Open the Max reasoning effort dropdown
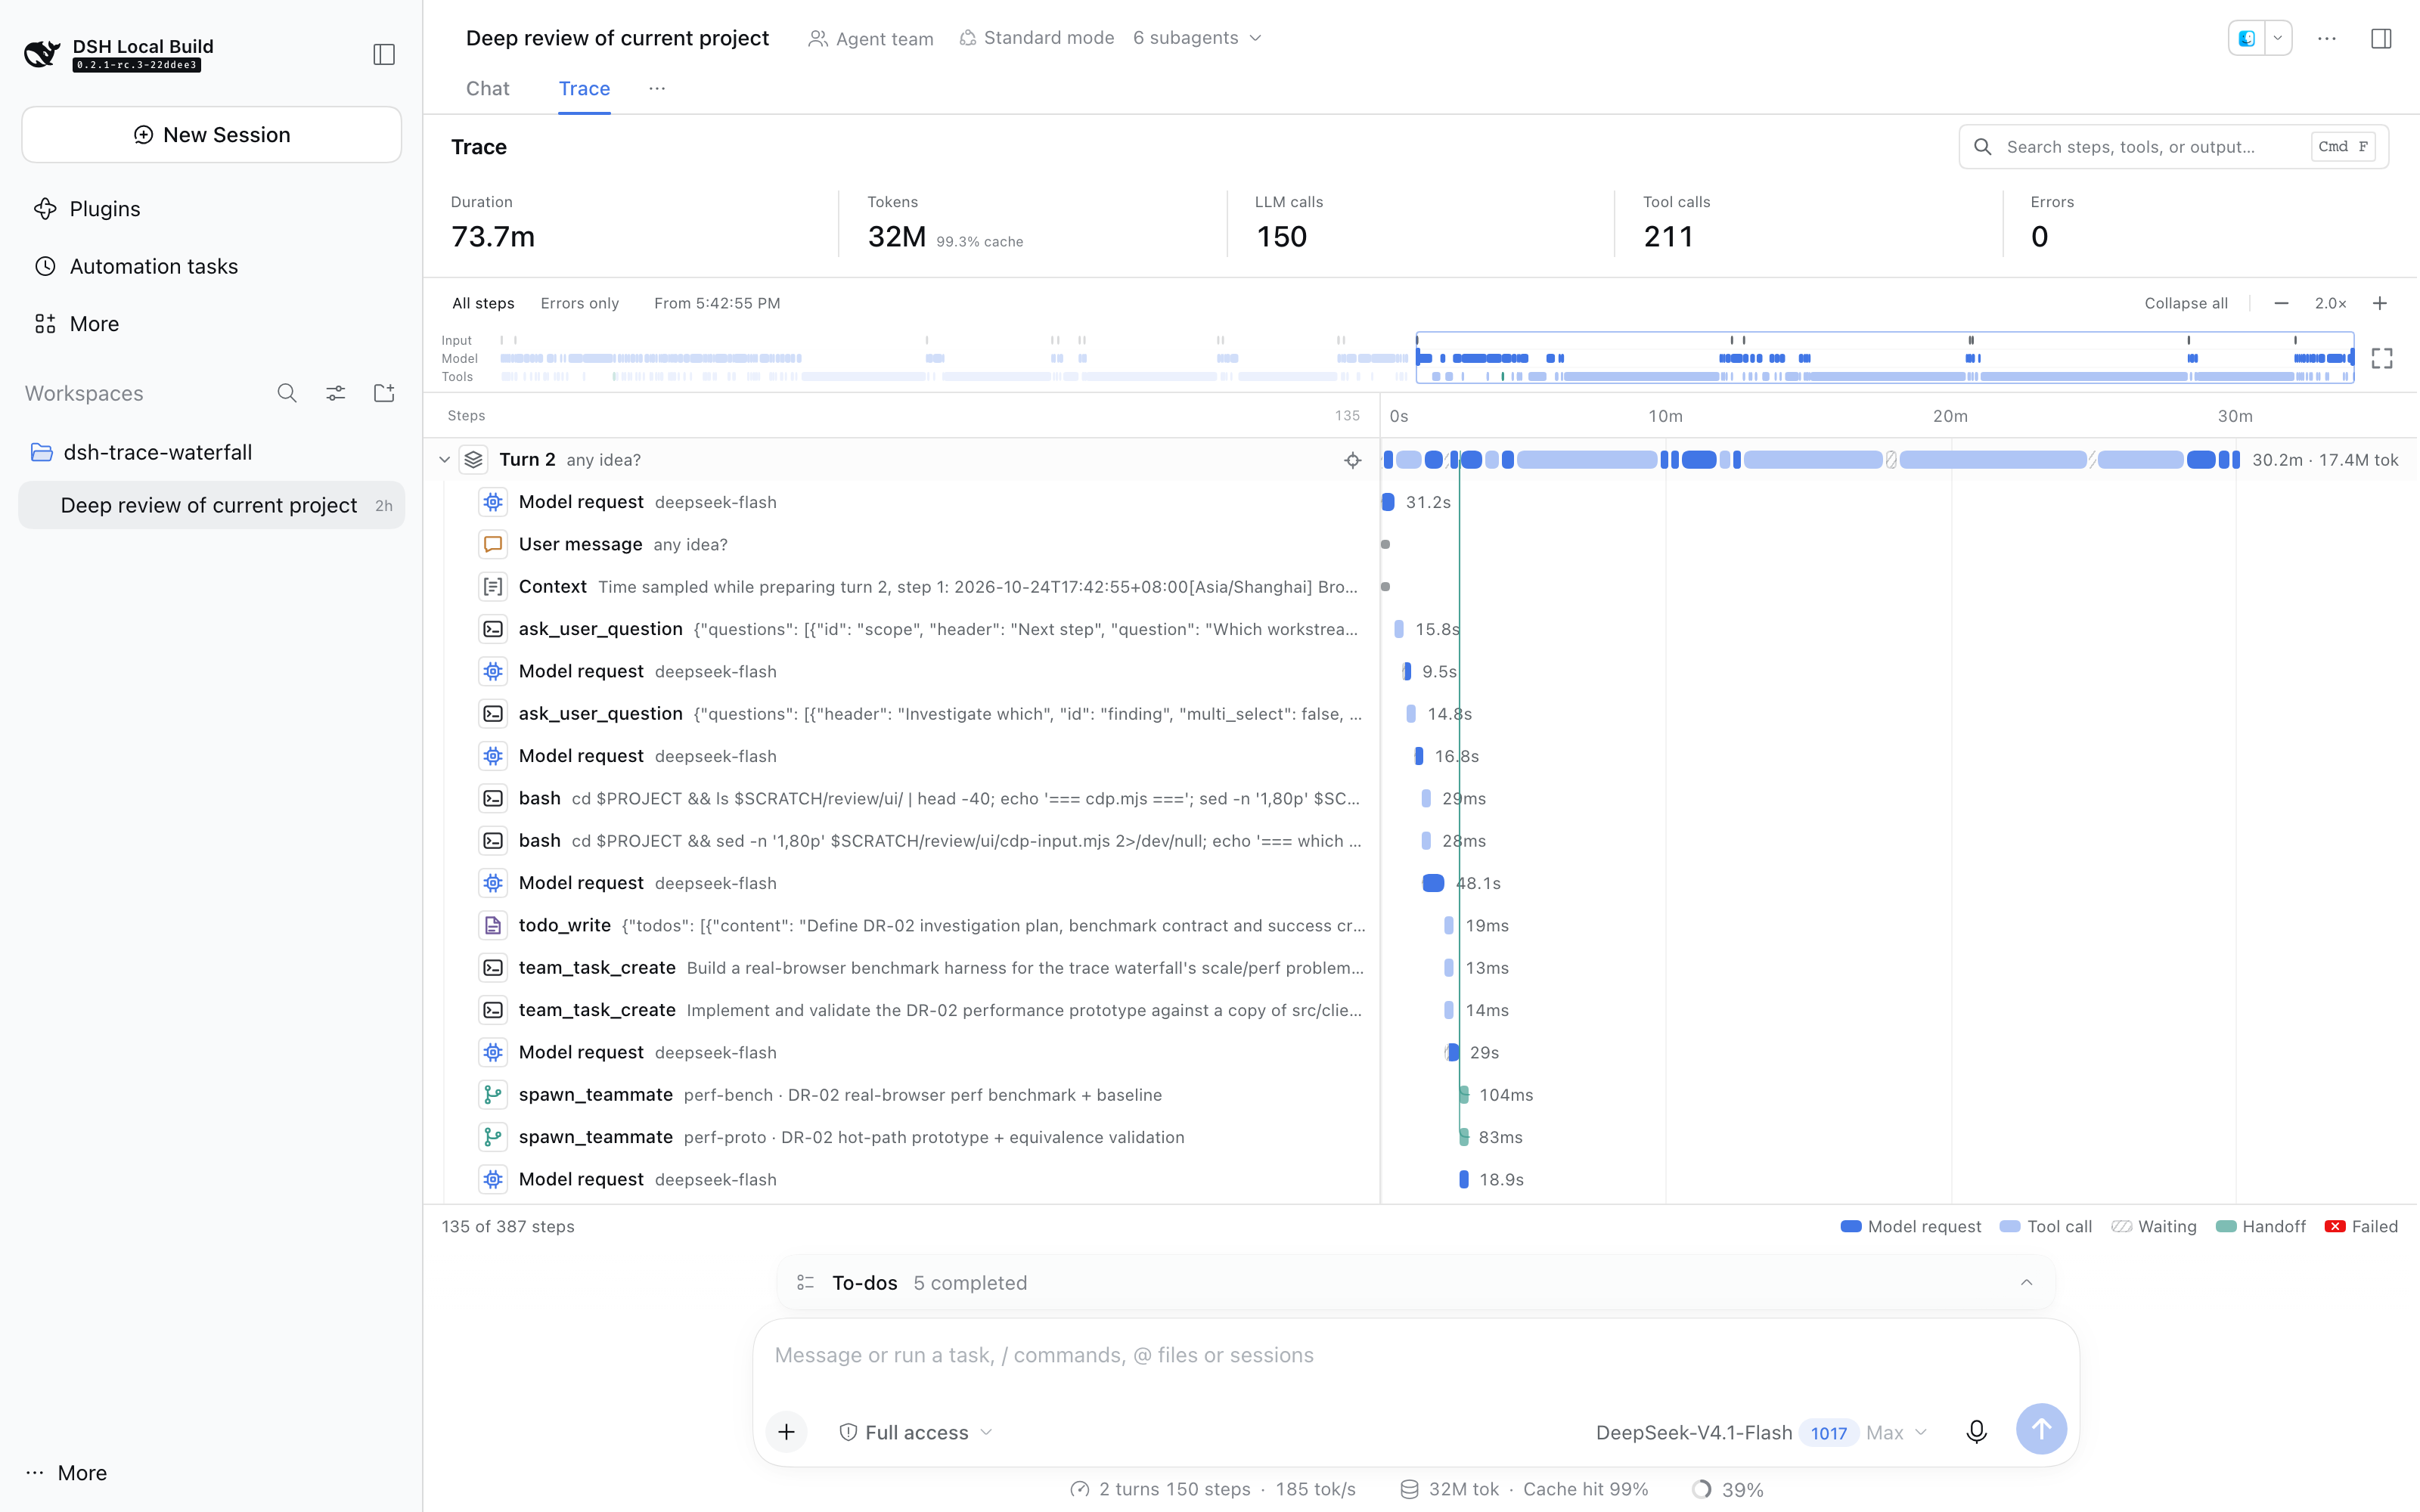2420x1512 pixels. click(1896, 1433)
